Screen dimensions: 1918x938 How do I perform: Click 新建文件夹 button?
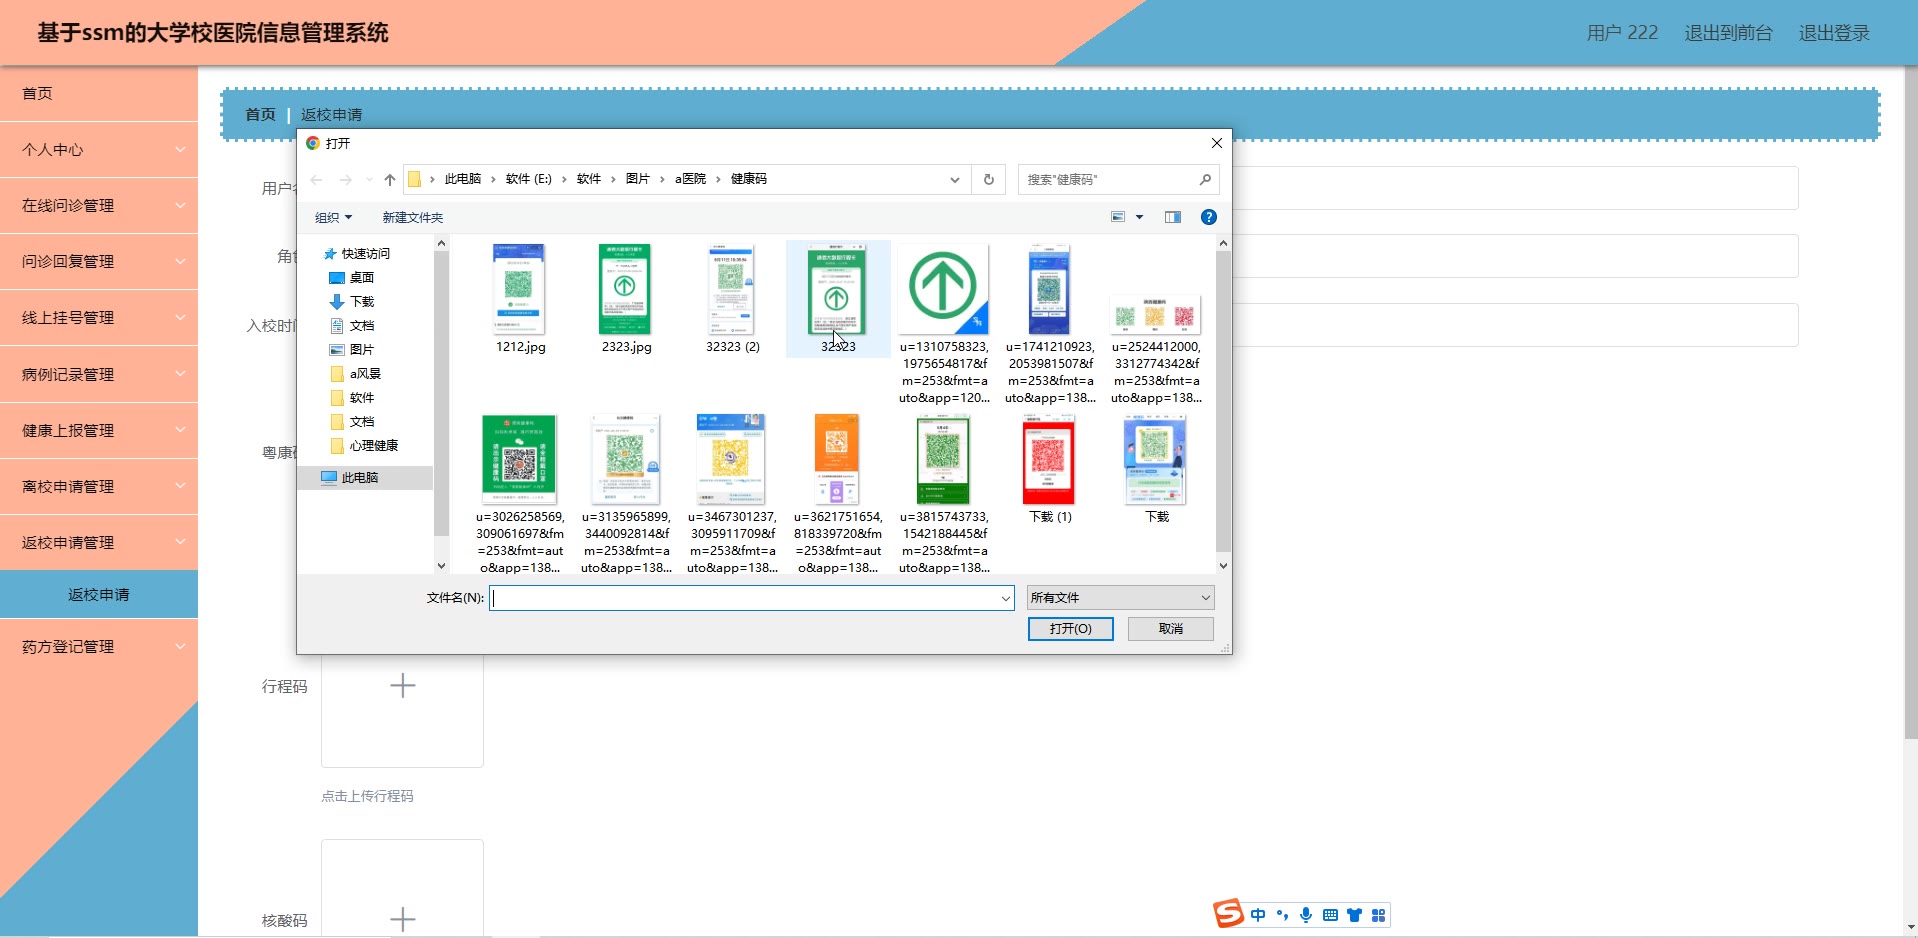pyautogui.click(x=412, y=217)
